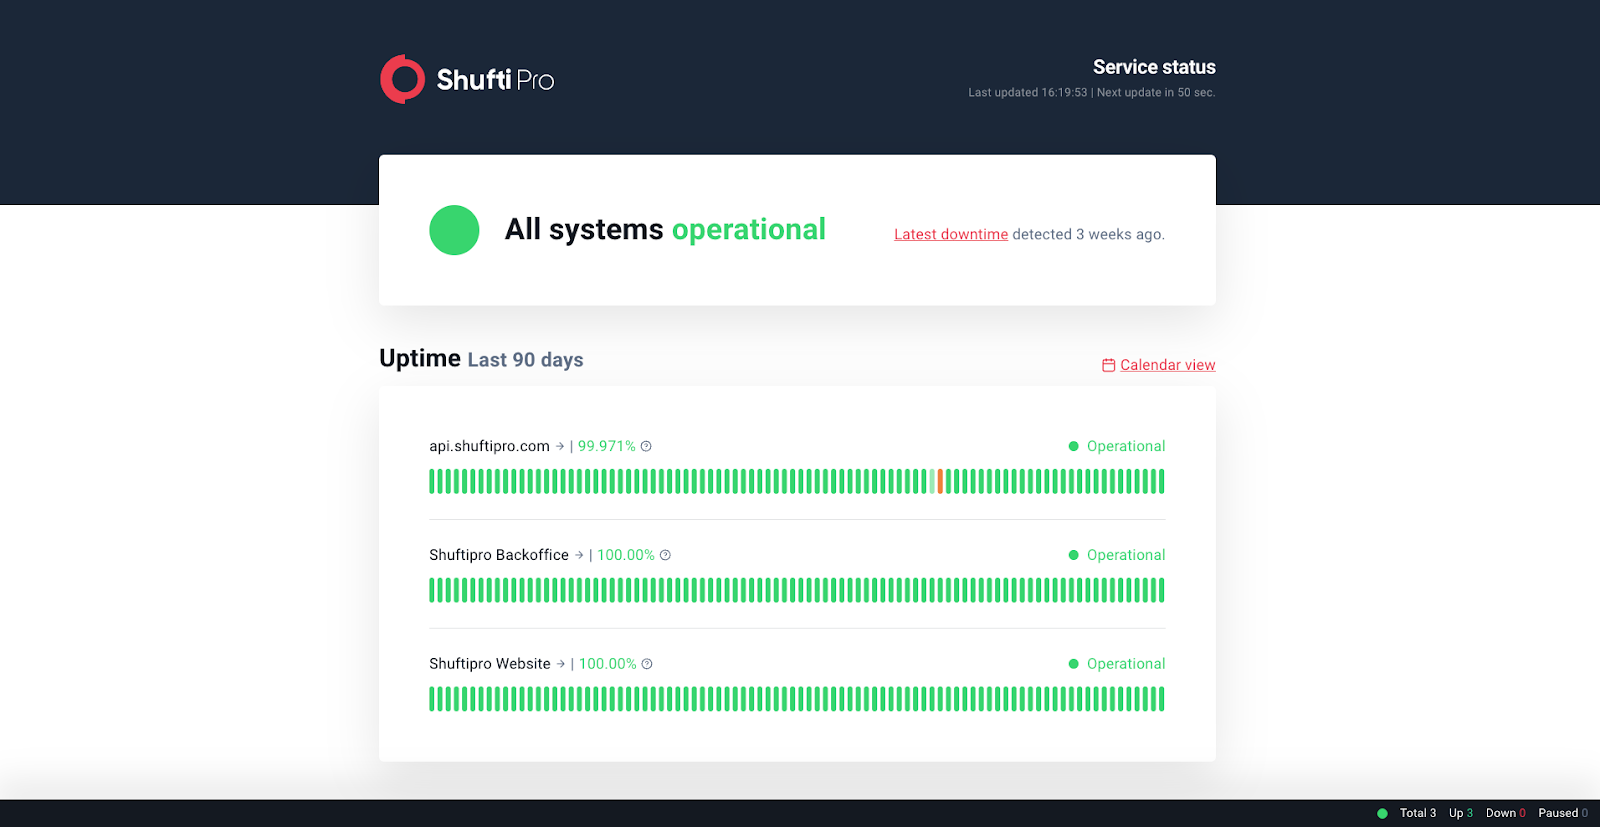Screen dimensions: 1600x827
Task: Open the Calendar view link
Action: coord(1167,365)
